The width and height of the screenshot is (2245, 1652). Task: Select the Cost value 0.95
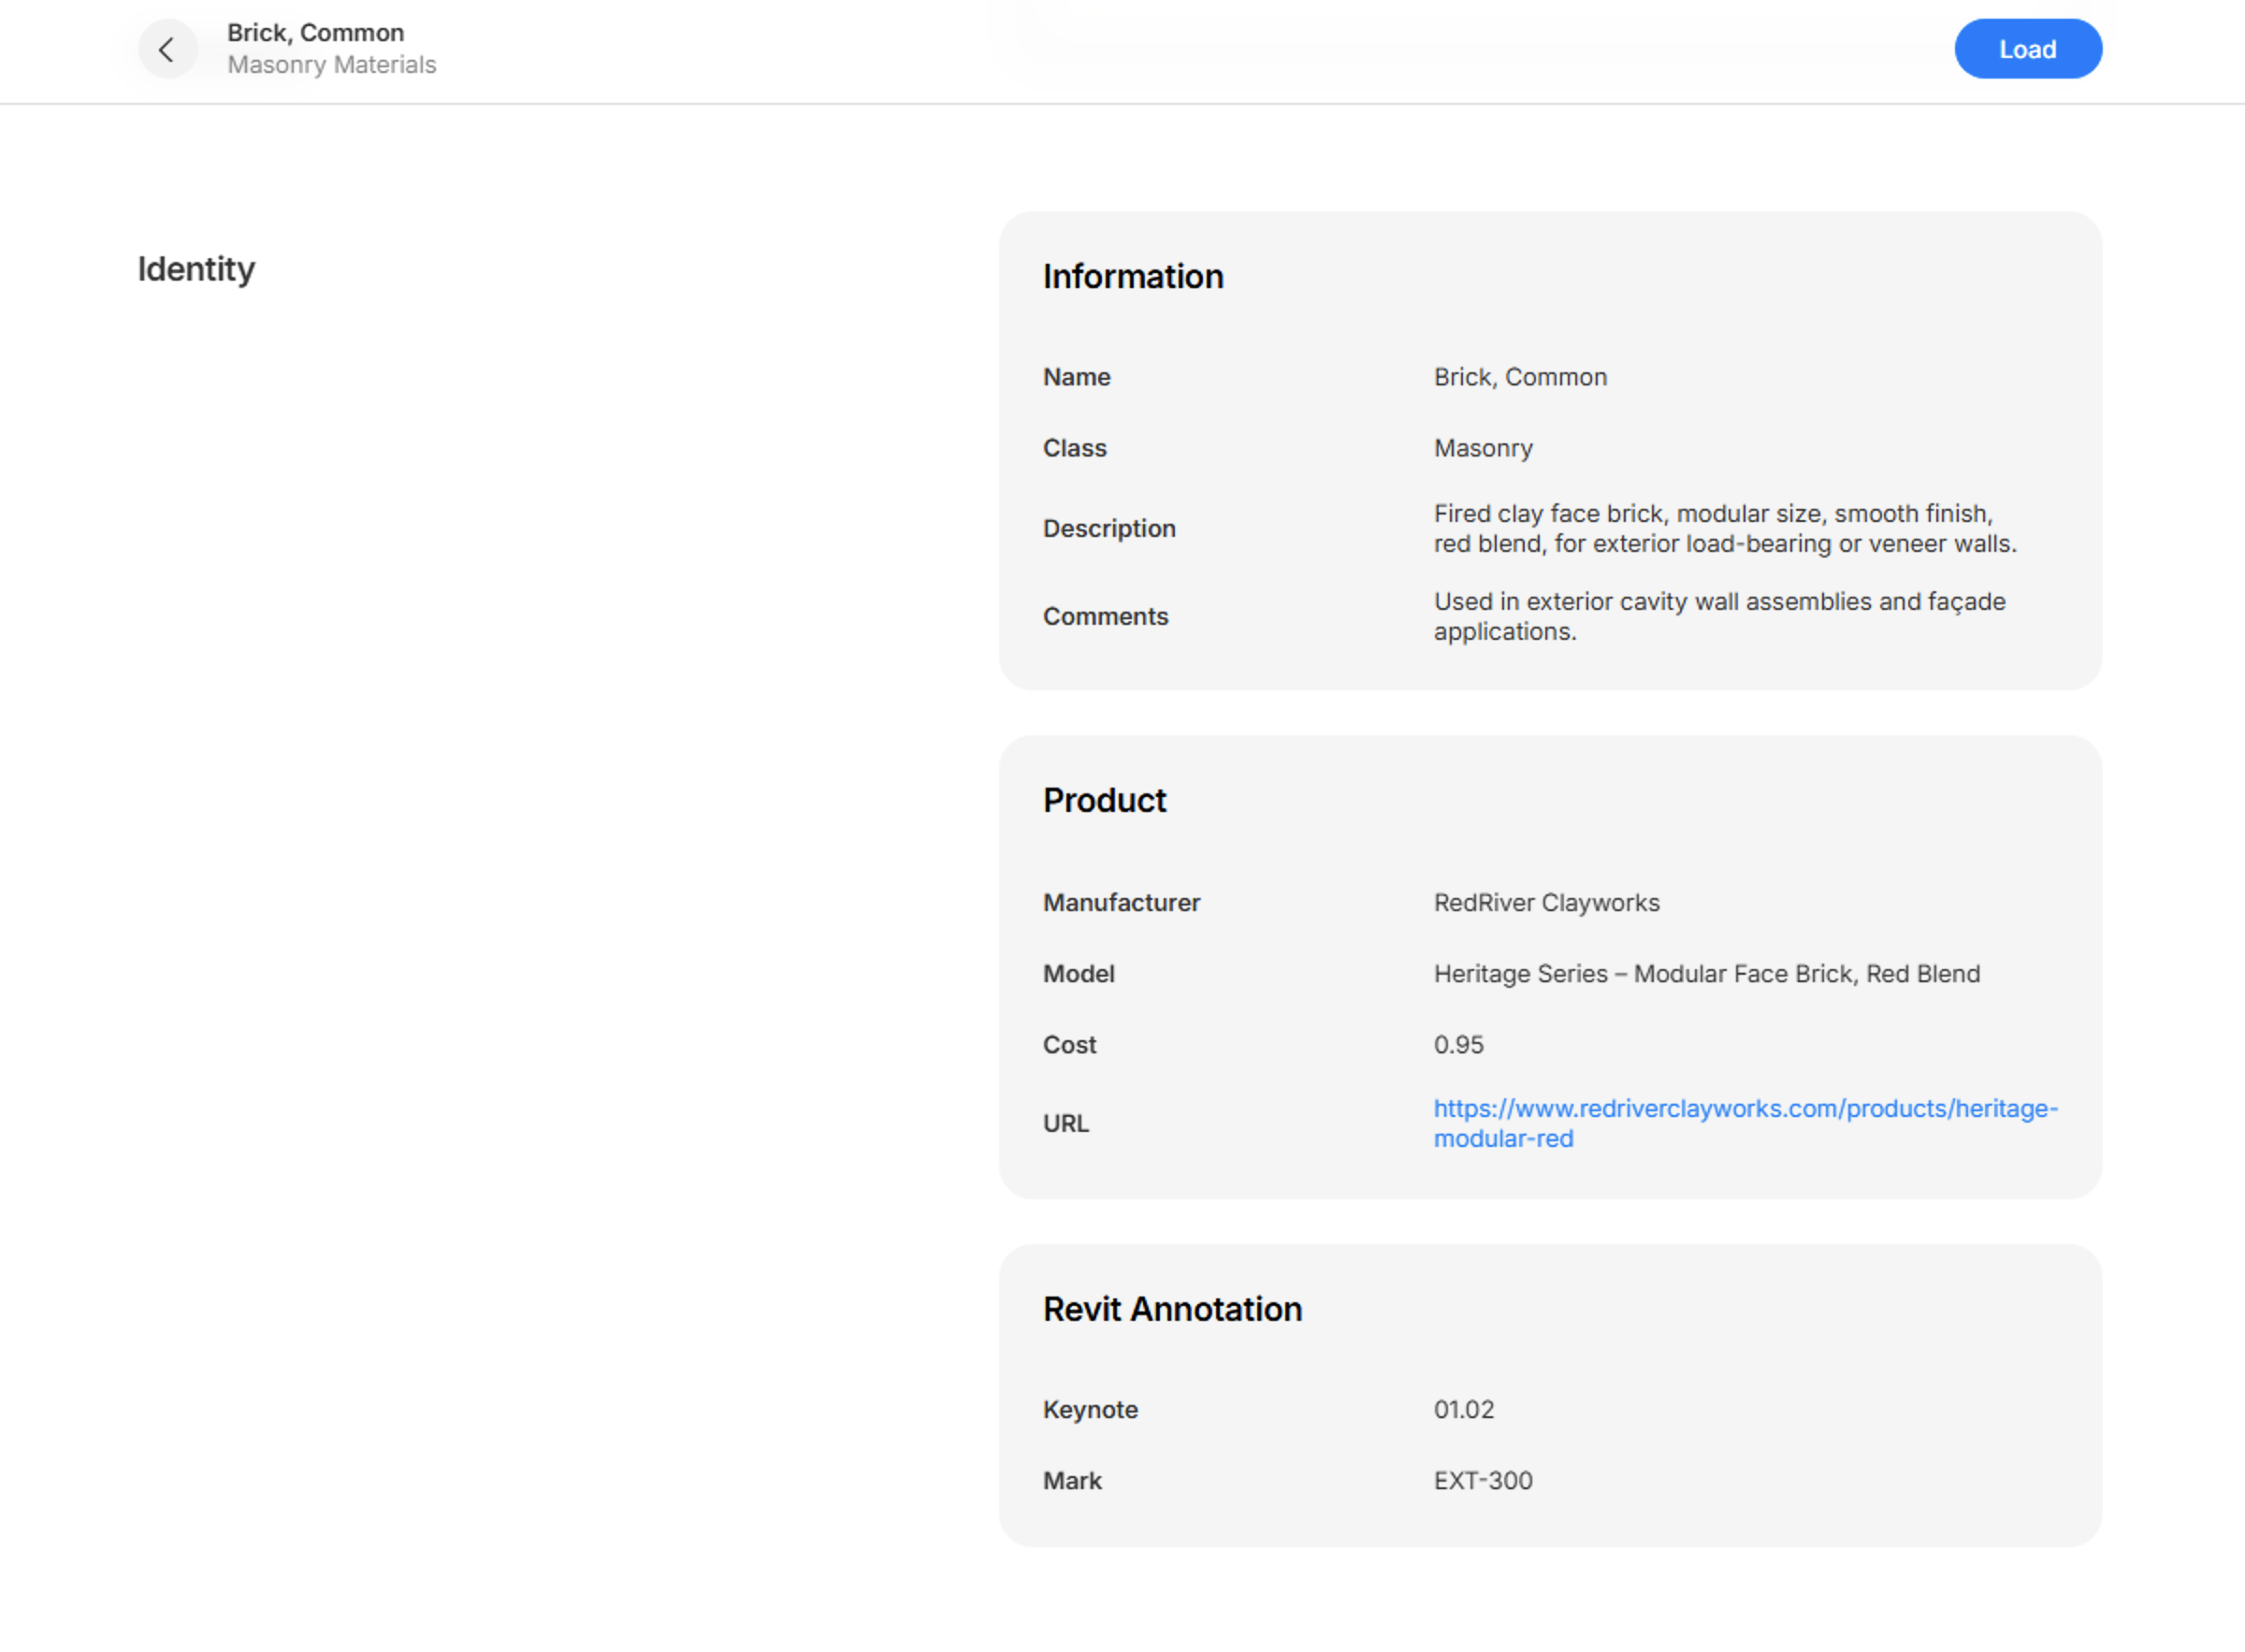click(x=1458, y=1044)
